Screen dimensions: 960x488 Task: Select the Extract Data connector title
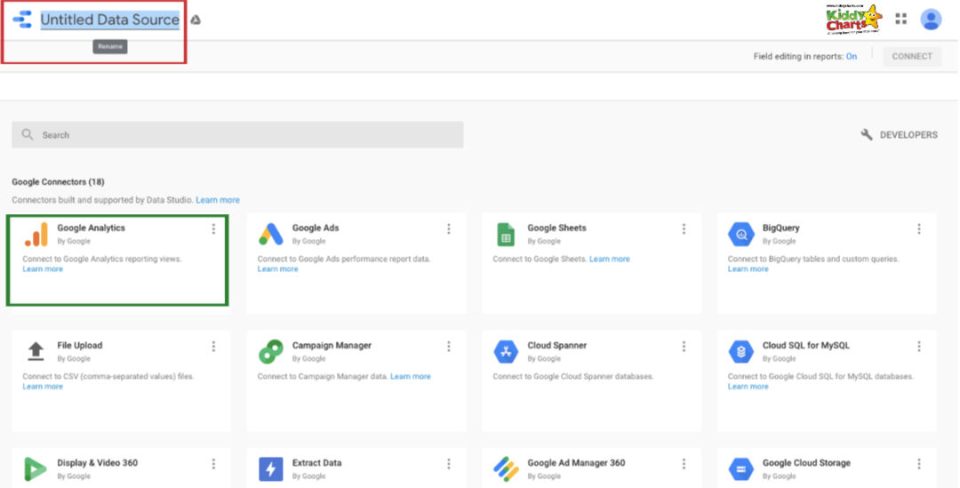click(x=317, y=463)
